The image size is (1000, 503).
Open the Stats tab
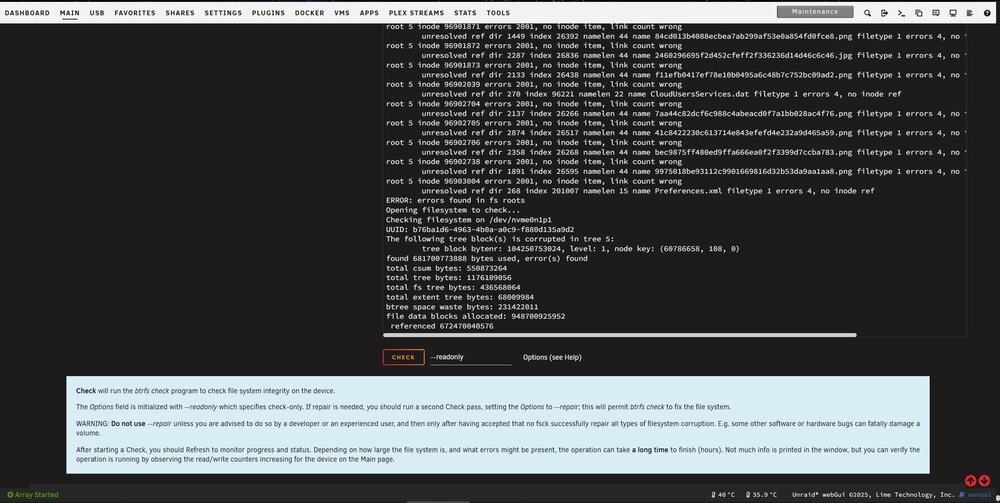[465, 13]
